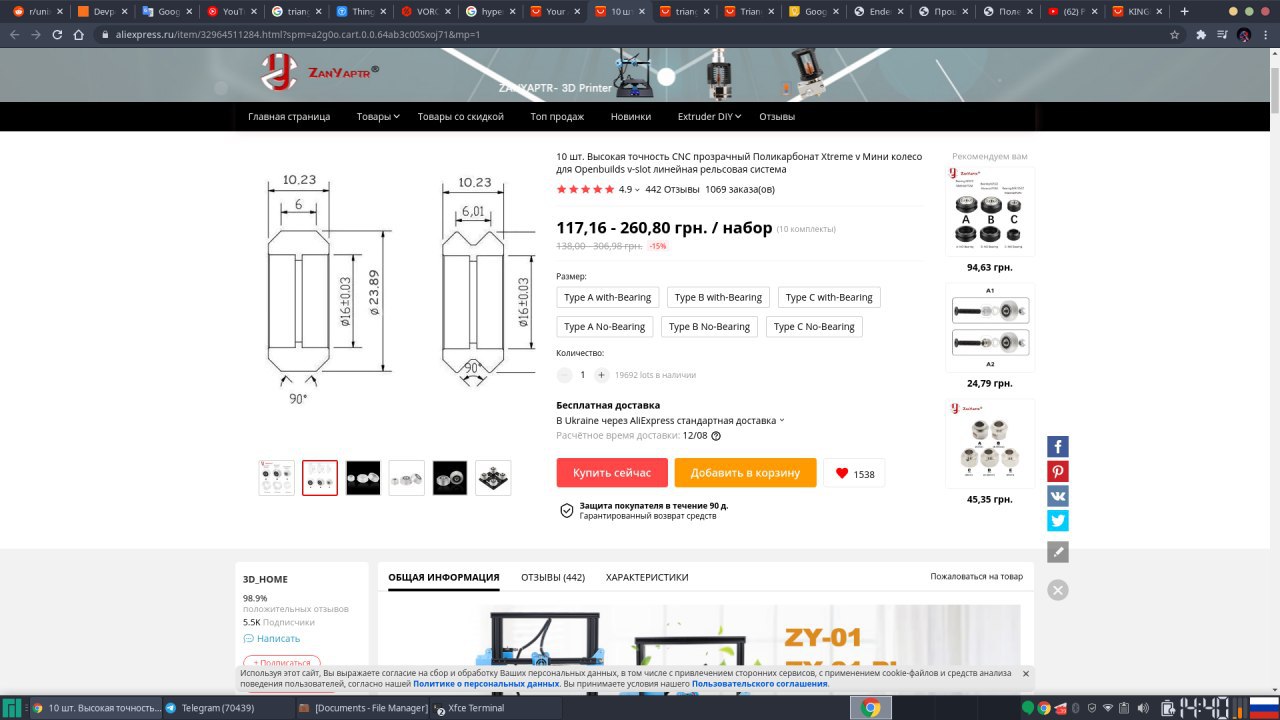The height and width of the screenshot is (720, 1280).
Task: Share the product on VK
Action: coord(1058,496)
